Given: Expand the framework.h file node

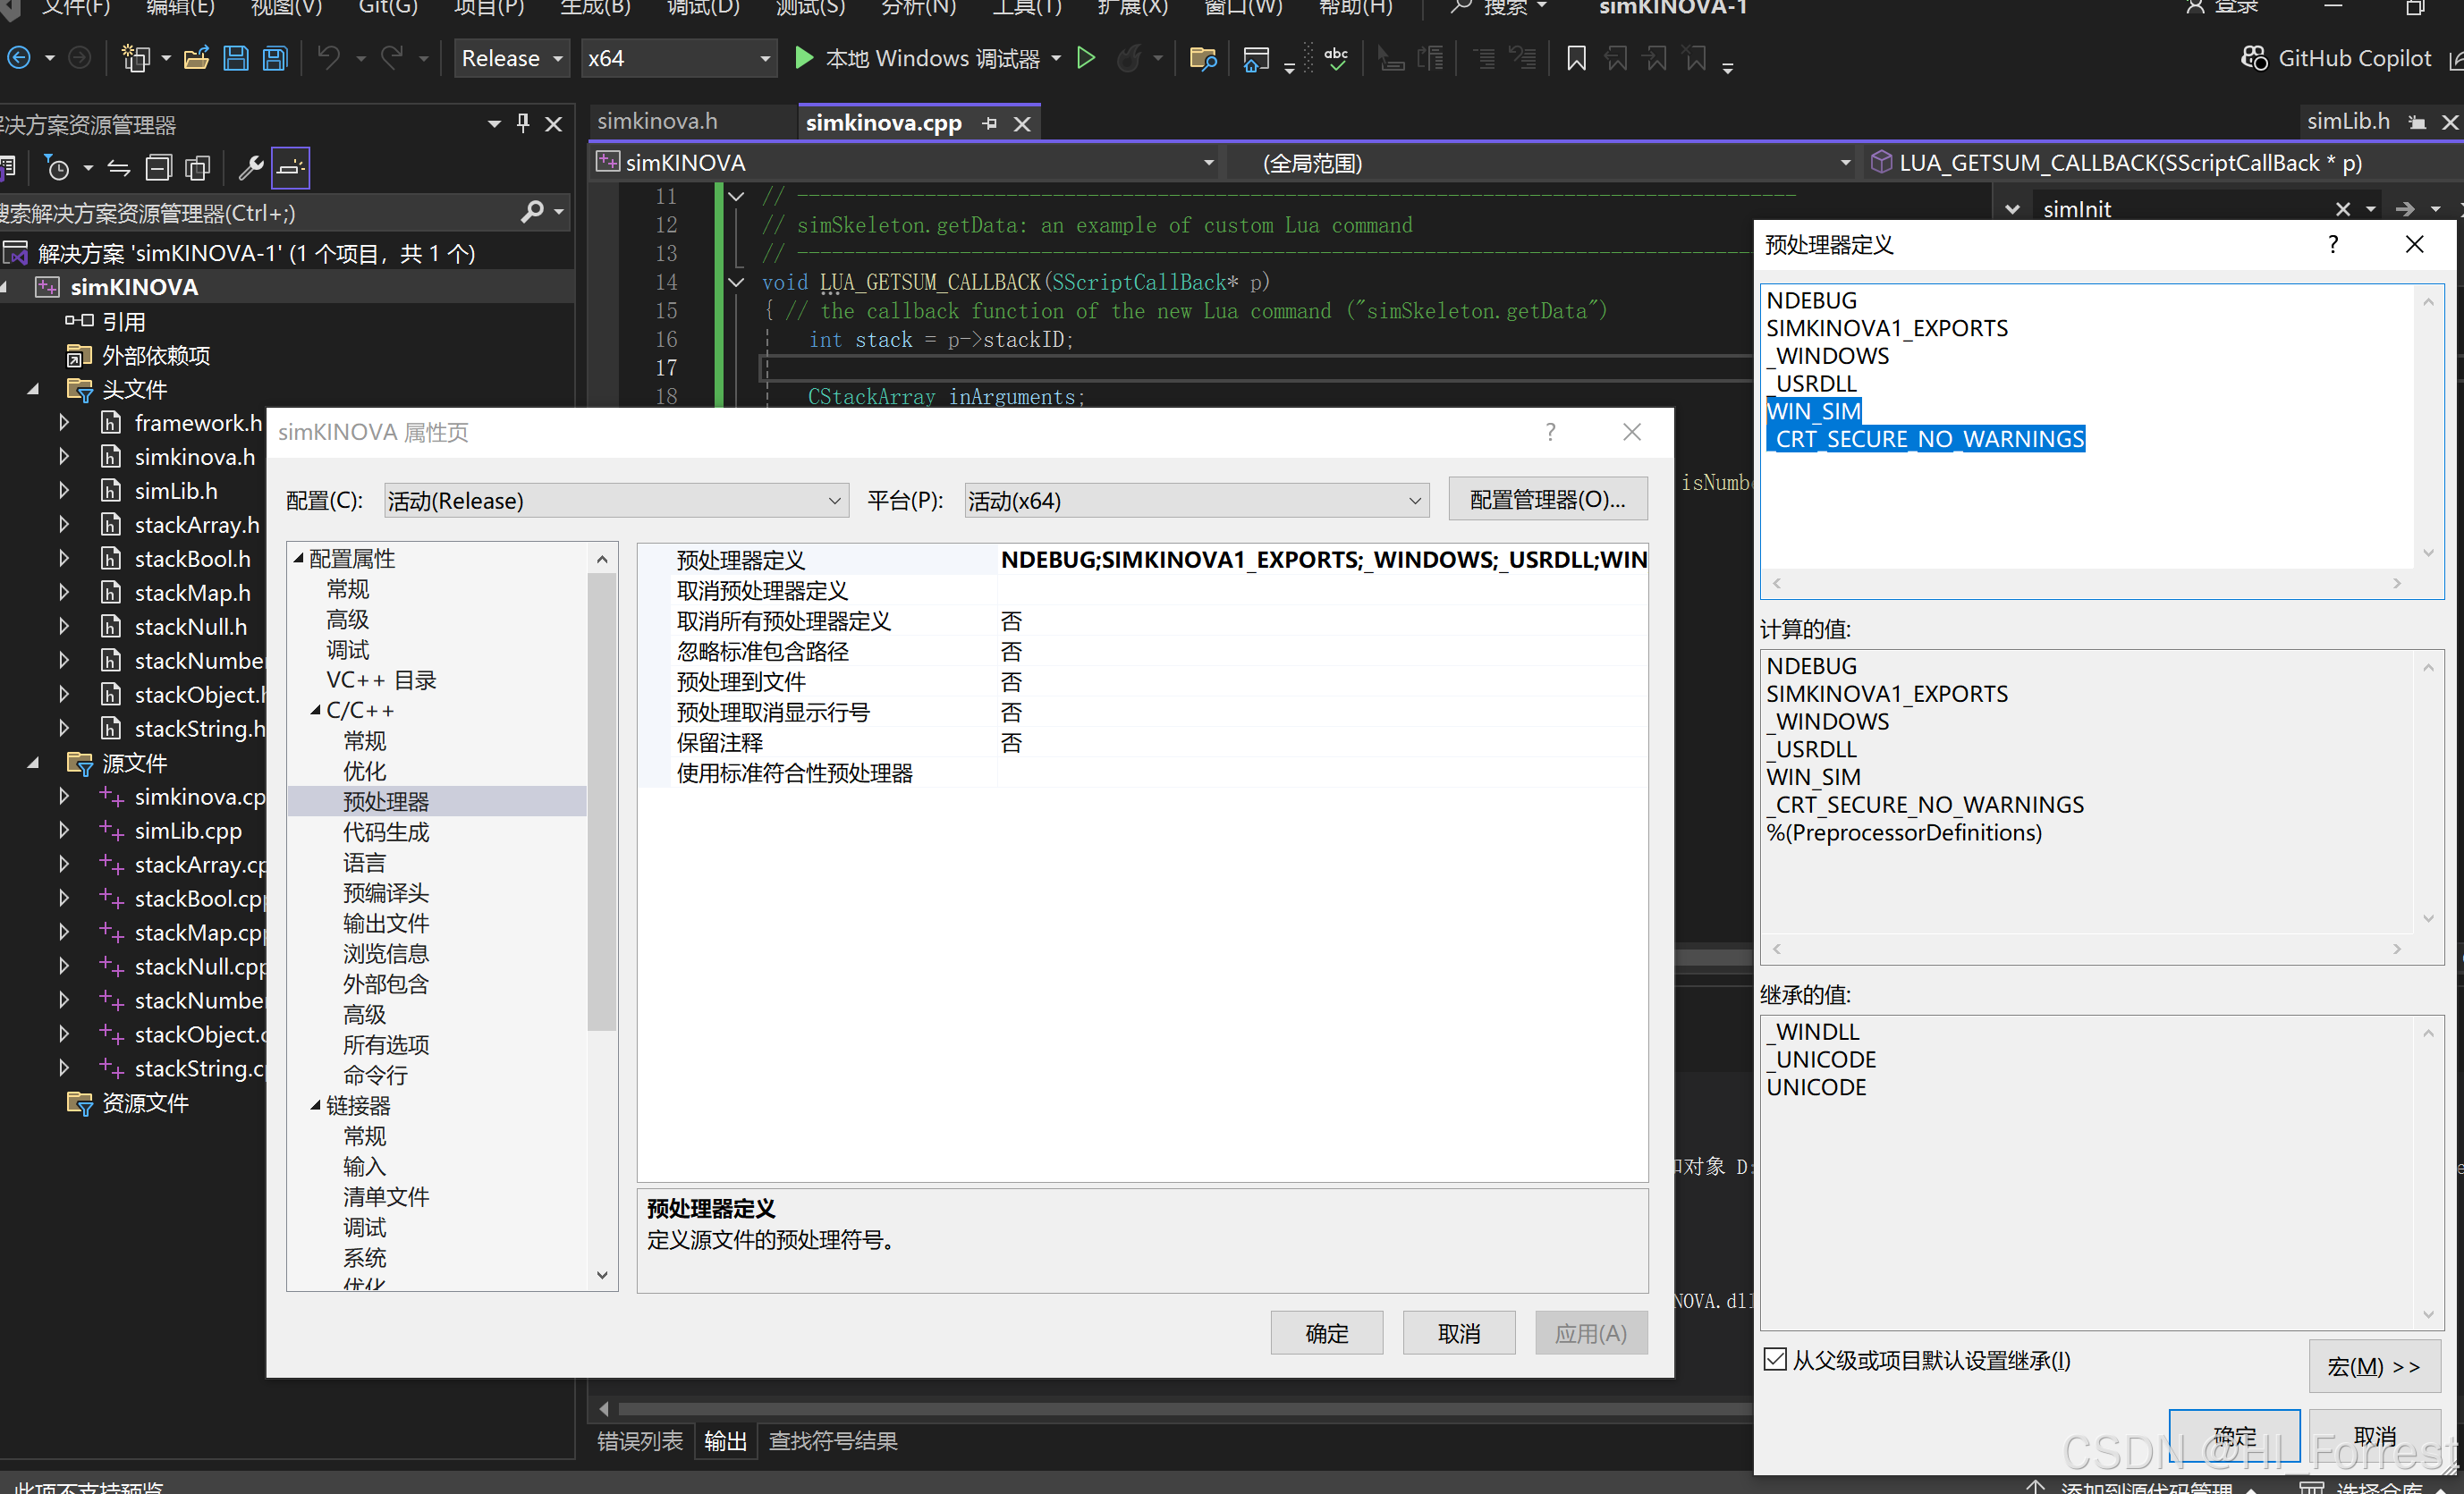Looking at the screenshot, I should 64,423.
